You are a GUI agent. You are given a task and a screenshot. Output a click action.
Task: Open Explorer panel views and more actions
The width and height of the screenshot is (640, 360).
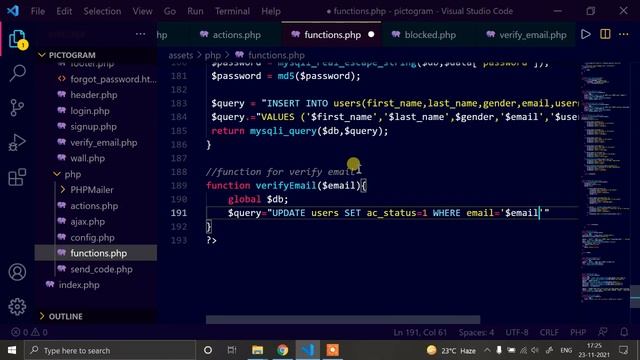point(140,34)
